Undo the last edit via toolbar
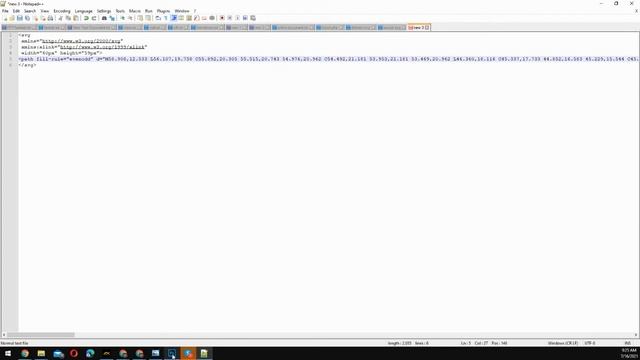This screenshot has height=360, width=640. [86, 18]
